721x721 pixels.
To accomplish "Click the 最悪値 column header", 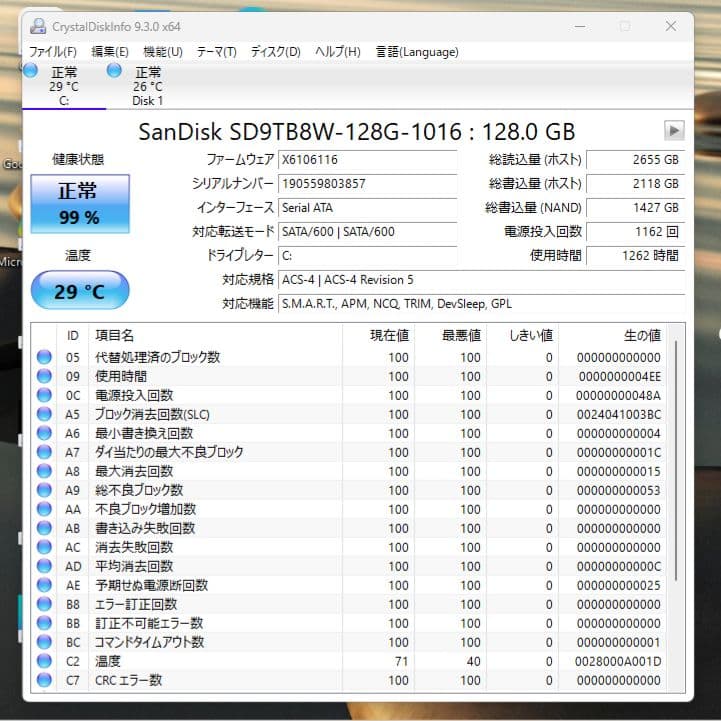I will pyautogui.click(x=451, y=336).
